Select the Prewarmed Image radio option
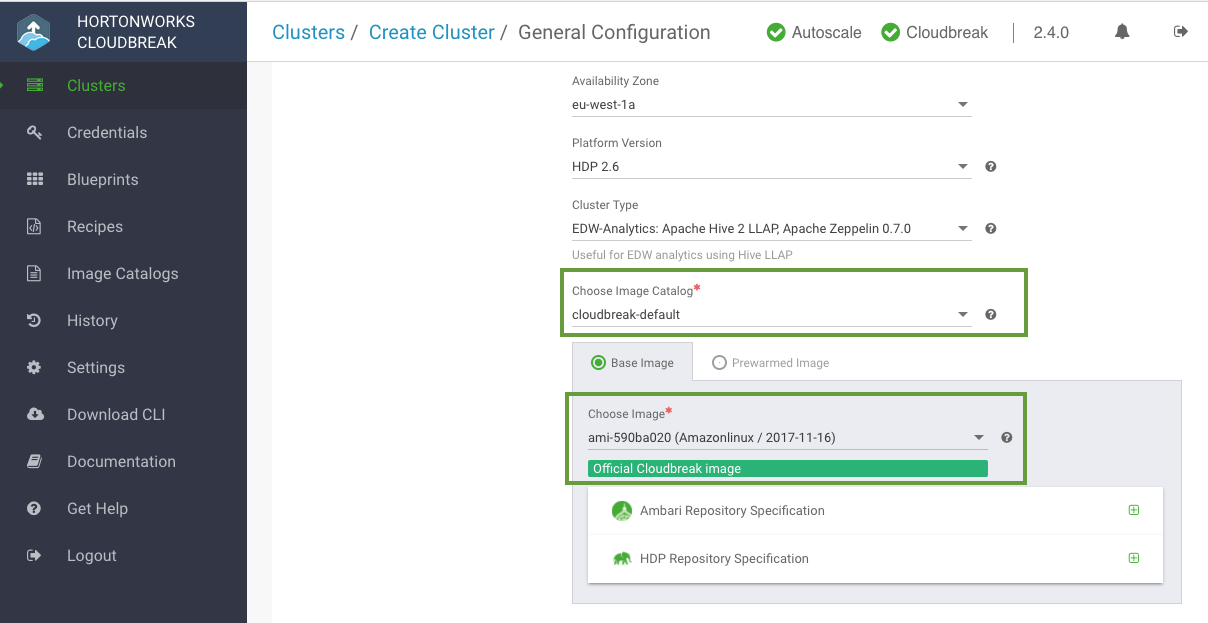Viewport: 1208px width, 623px height. (x=719, y=363)
